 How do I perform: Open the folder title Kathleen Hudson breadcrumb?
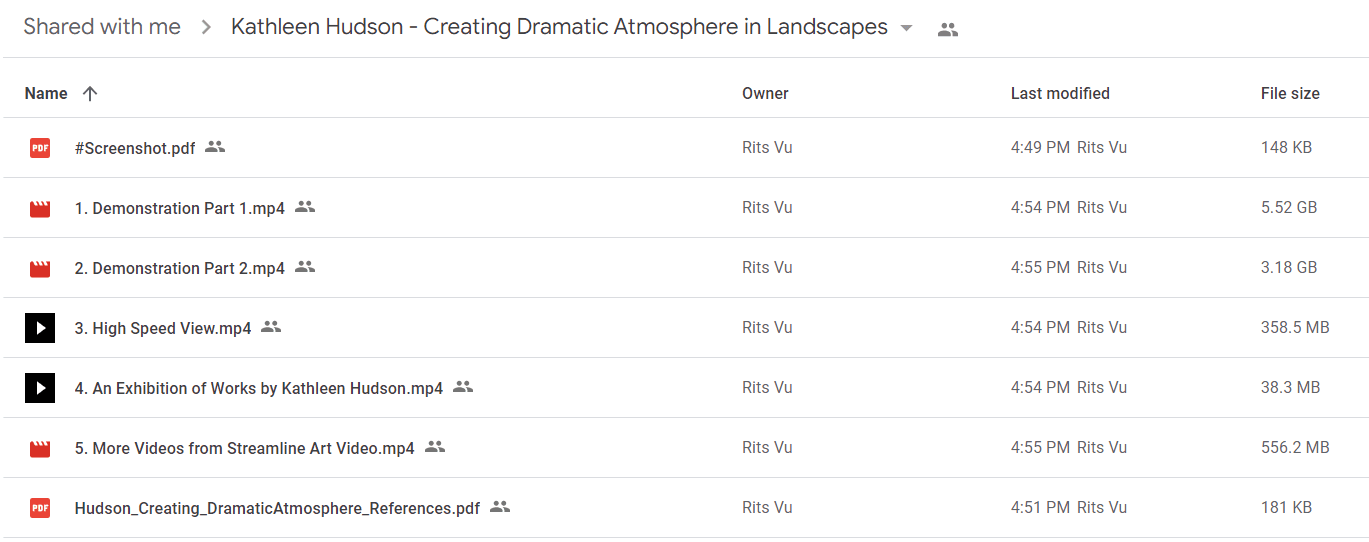pyautogui.click(x=559, y=27)
